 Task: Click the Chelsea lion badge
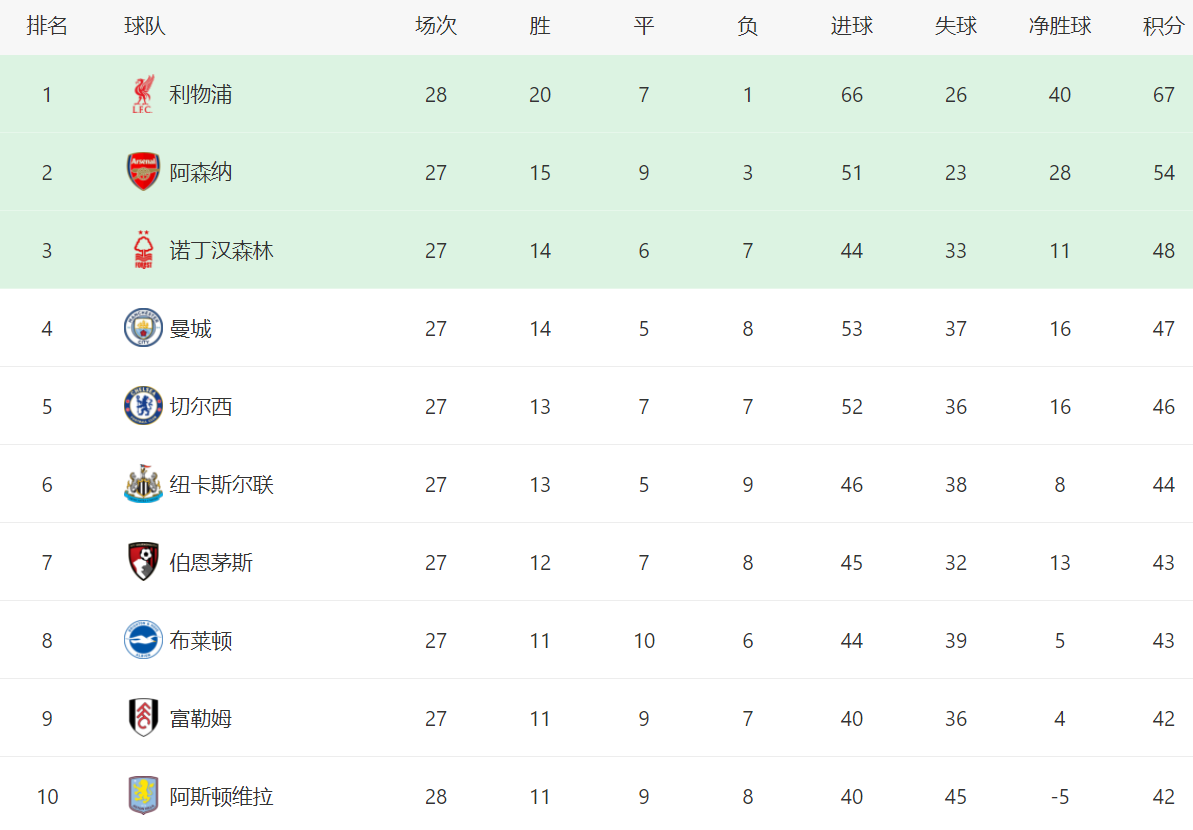pyautogui.click(x=143, y=406)
